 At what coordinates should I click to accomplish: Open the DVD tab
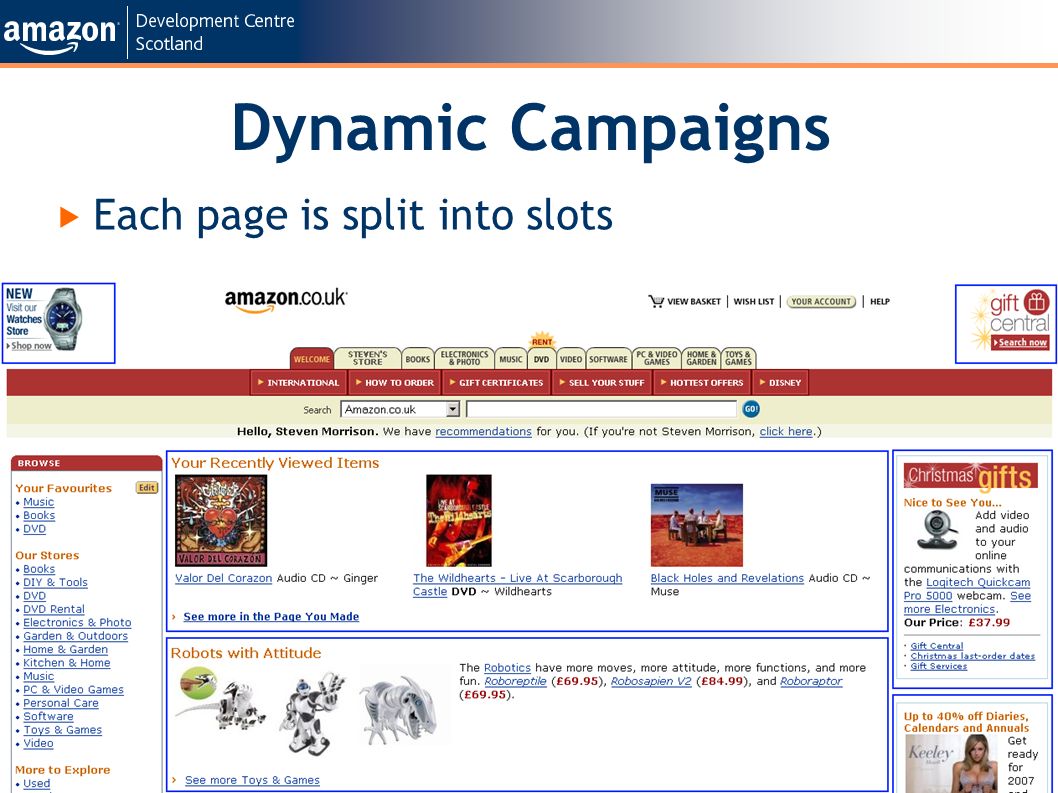(x=541, y=359)
